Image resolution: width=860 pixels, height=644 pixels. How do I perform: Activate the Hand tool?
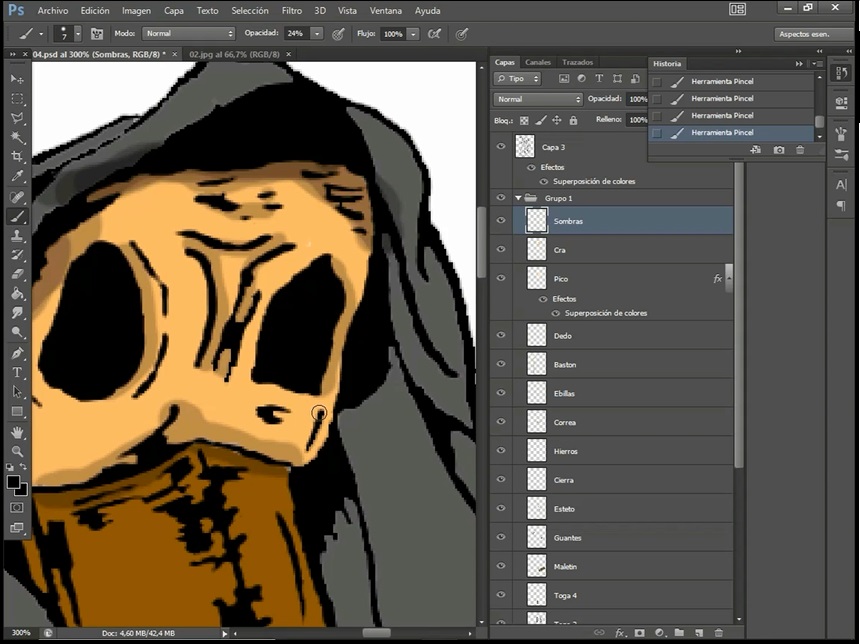(x=17, y=432)
